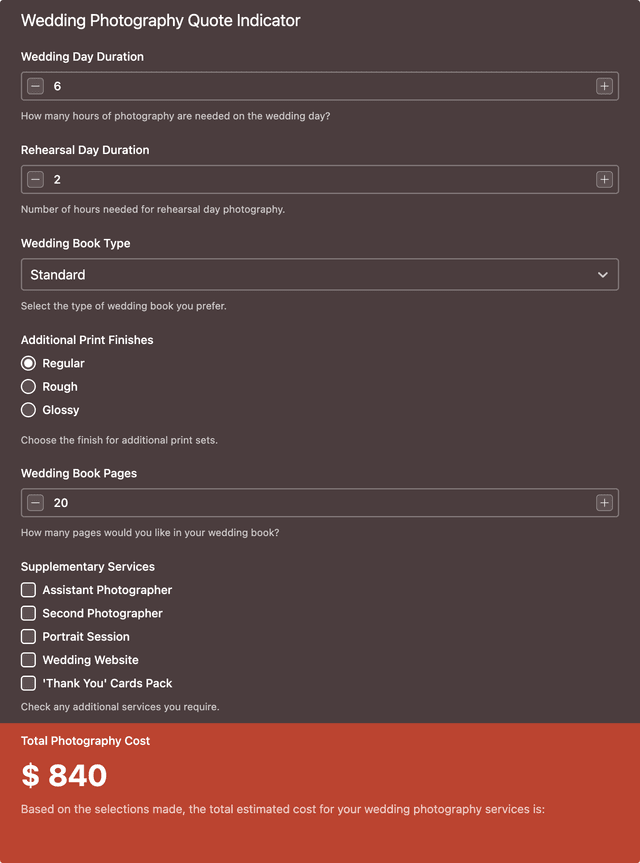
Task: Select the Regular print finish
Action: click(29, 364)
